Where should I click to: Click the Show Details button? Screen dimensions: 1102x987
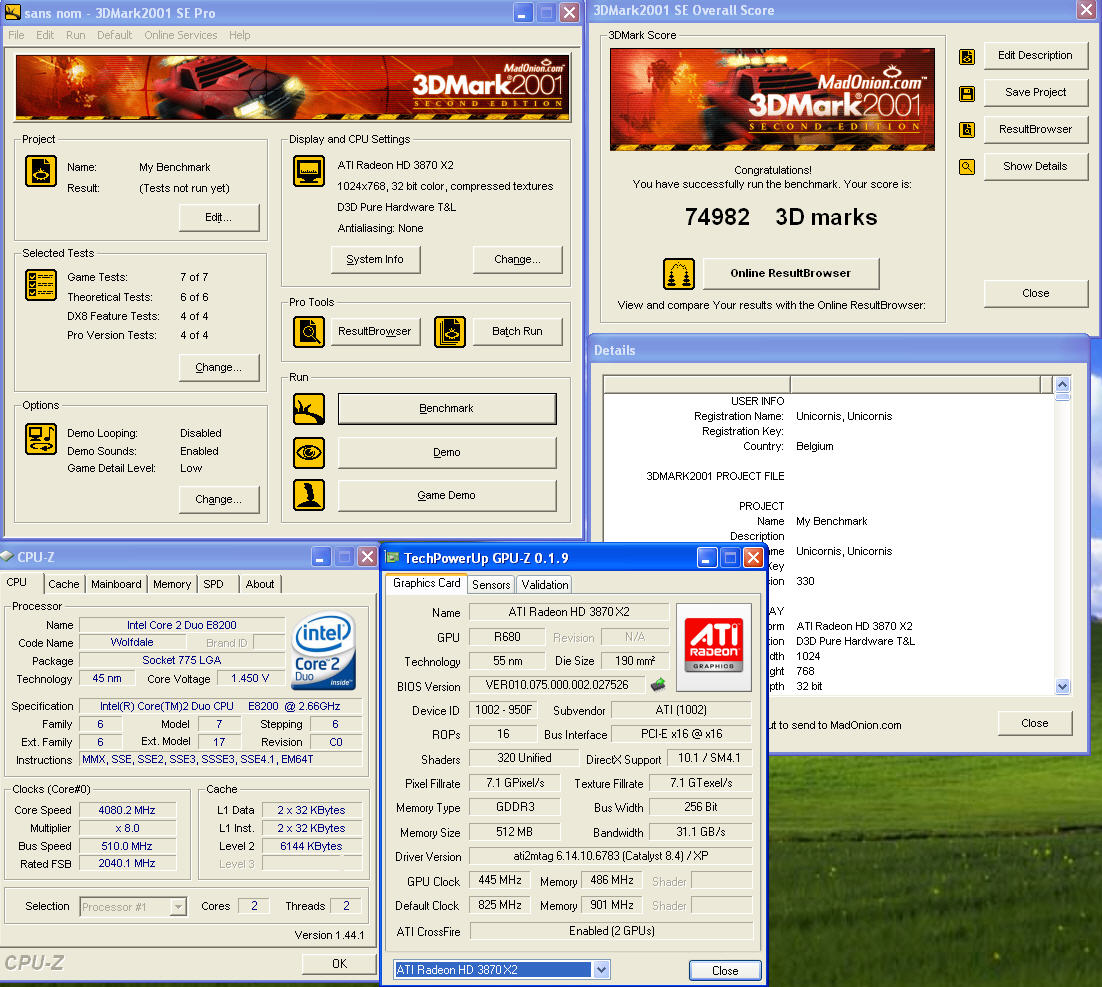pos(1035,167)
